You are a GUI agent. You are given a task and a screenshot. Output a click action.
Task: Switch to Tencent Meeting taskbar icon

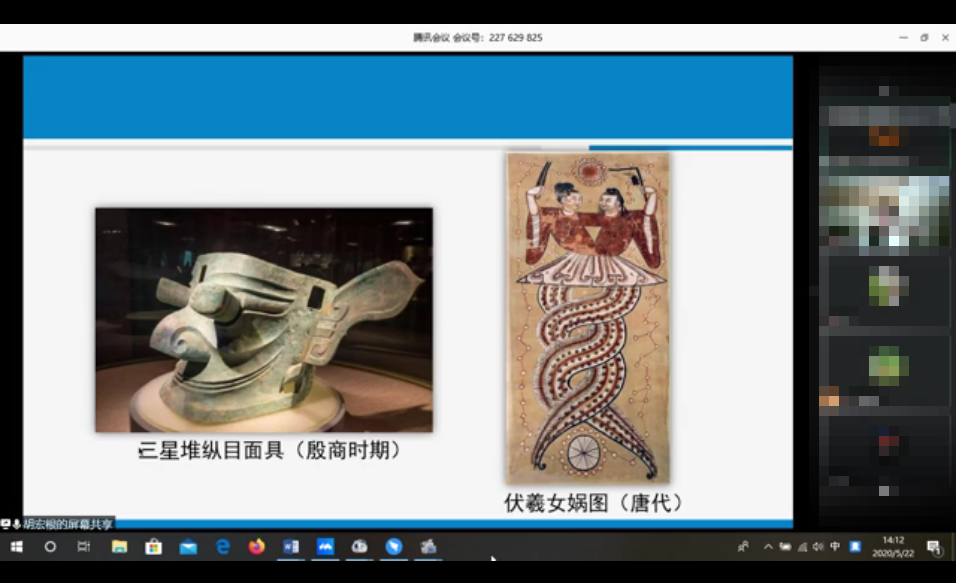coord(325,546)
